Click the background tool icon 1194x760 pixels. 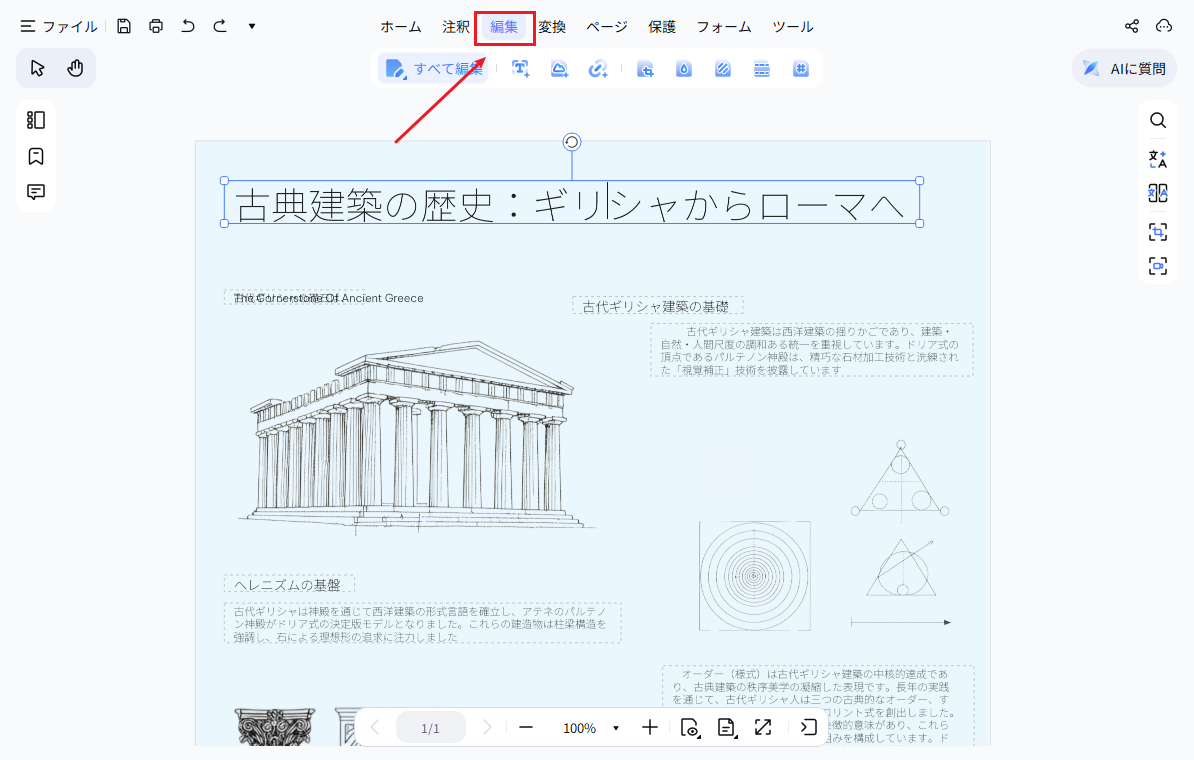click(723, 69)
